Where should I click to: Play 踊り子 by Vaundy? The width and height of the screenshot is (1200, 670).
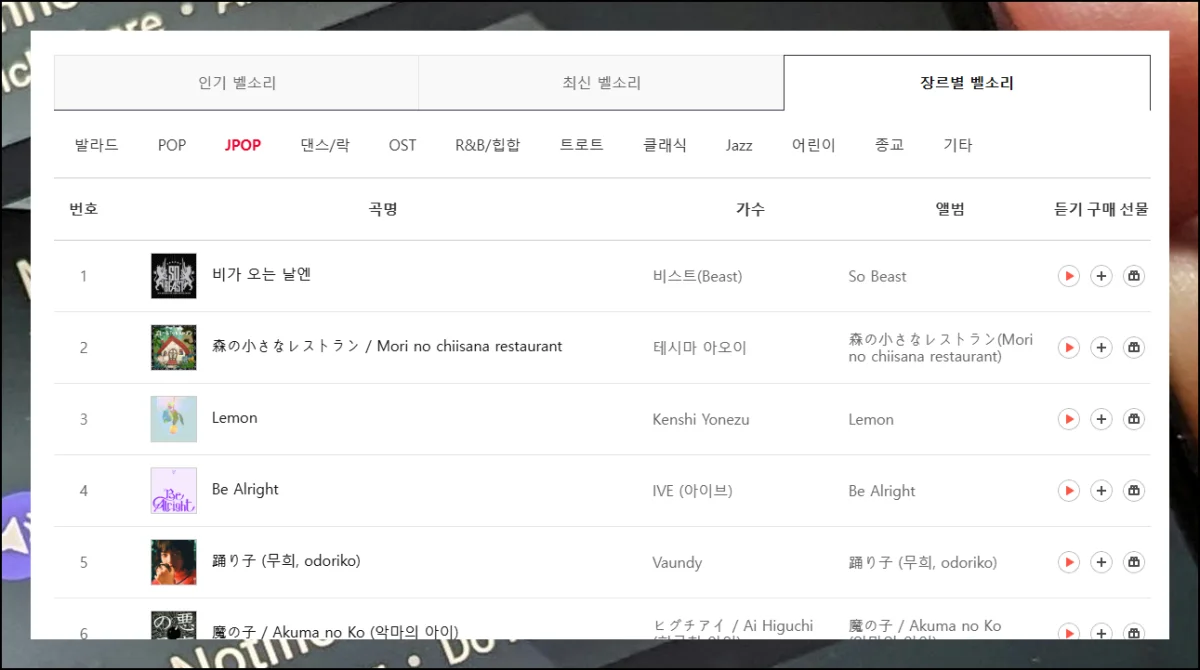pyautogui.click(x=1068, y=563)
